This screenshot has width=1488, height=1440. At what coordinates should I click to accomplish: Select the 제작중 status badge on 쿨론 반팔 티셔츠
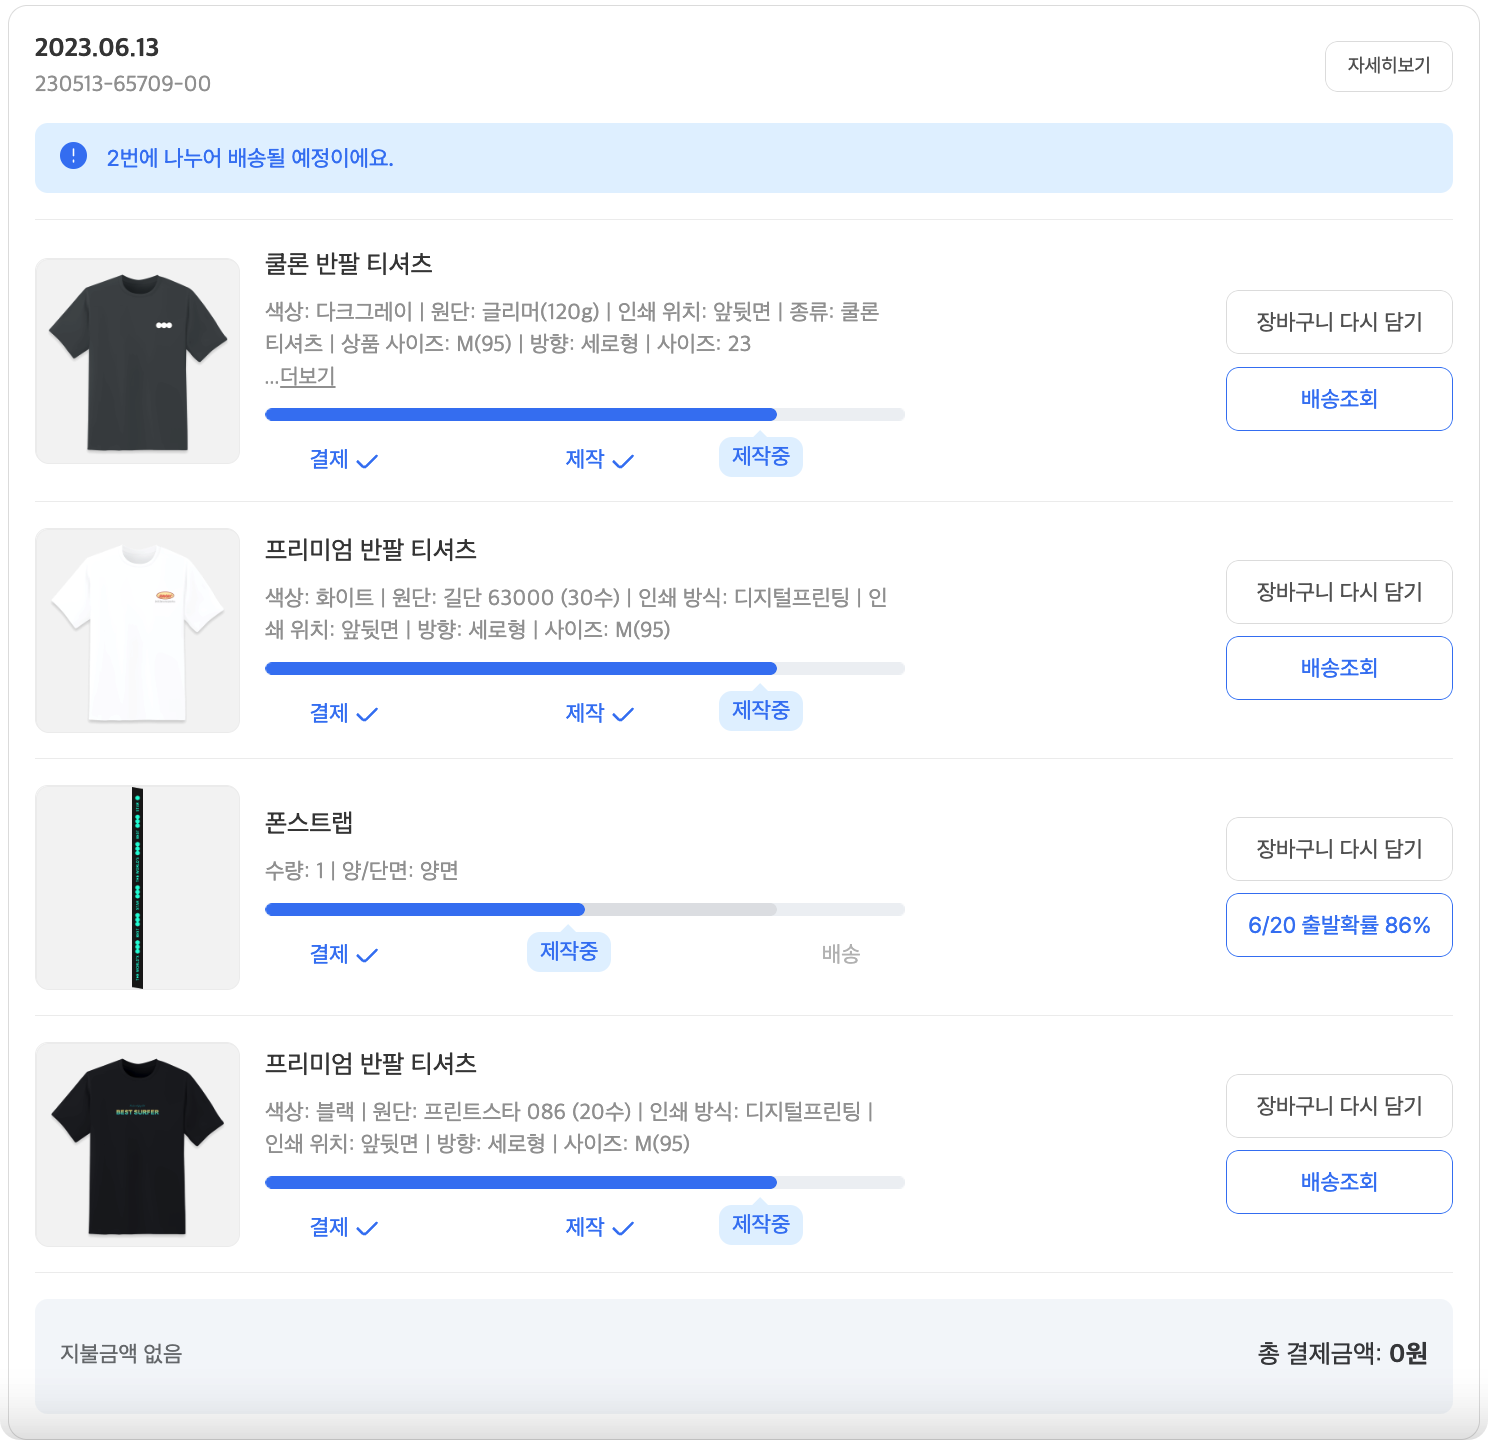[760, 456]
